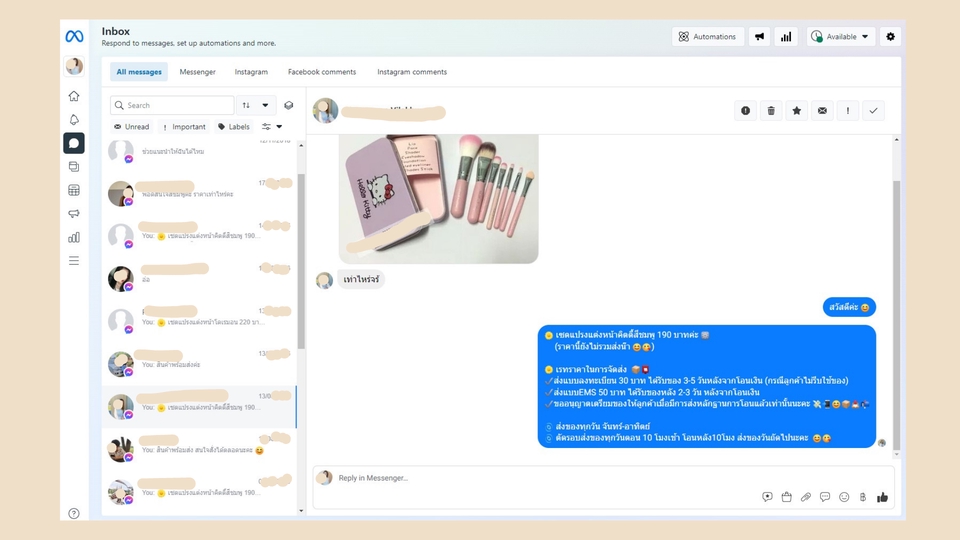Open the currently selected conversation dated 13/0
The width and height of the screenshot is (960, 540).
tap(200, 407)
